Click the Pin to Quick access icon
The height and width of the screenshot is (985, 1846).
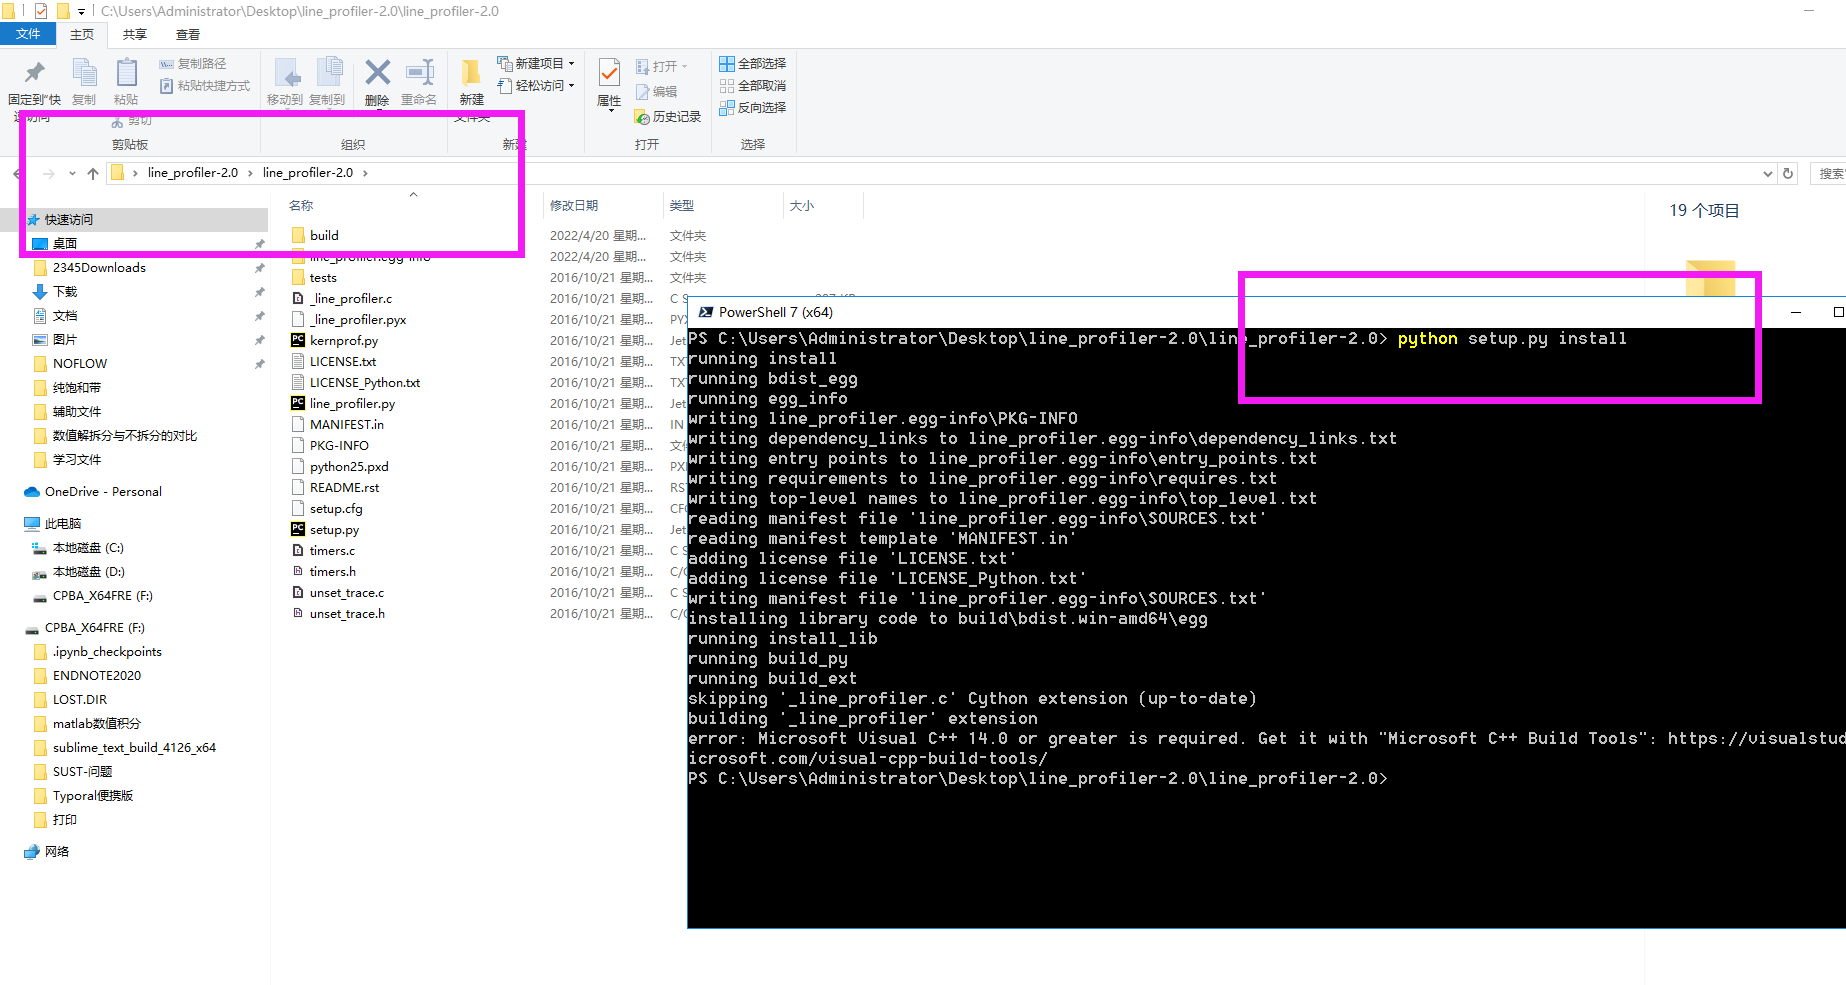click(x=34, y=72)
